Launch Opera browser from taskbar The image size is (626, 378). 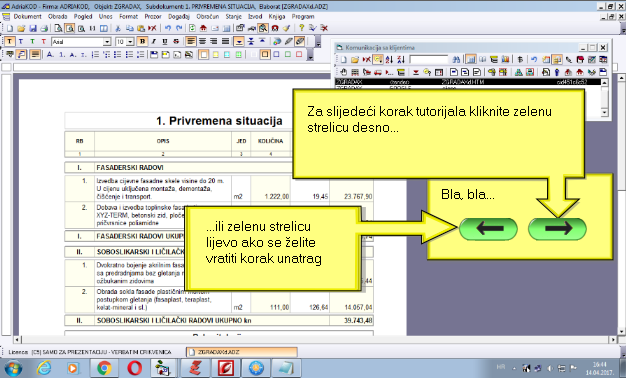pyautogui.click(x=135, y=368)
